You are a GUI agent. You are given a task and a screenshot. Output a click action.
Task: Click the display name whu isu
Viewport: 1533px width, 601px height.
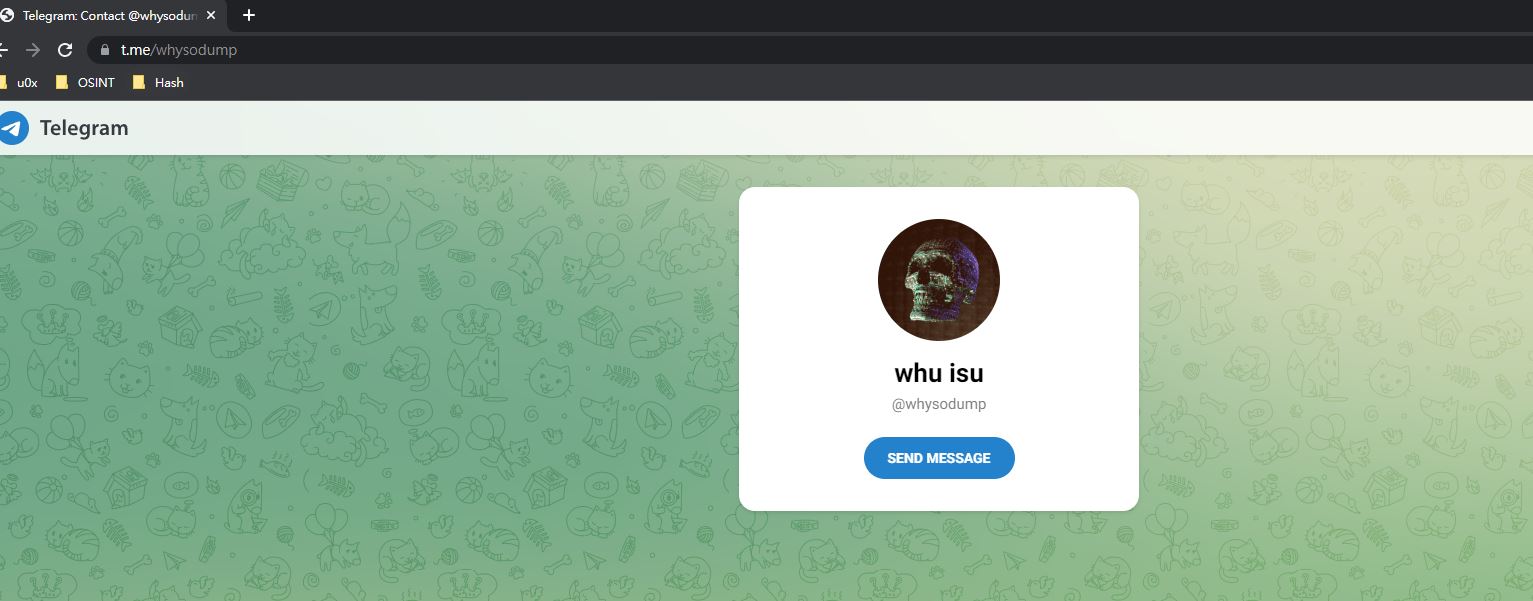coord(939,373)
